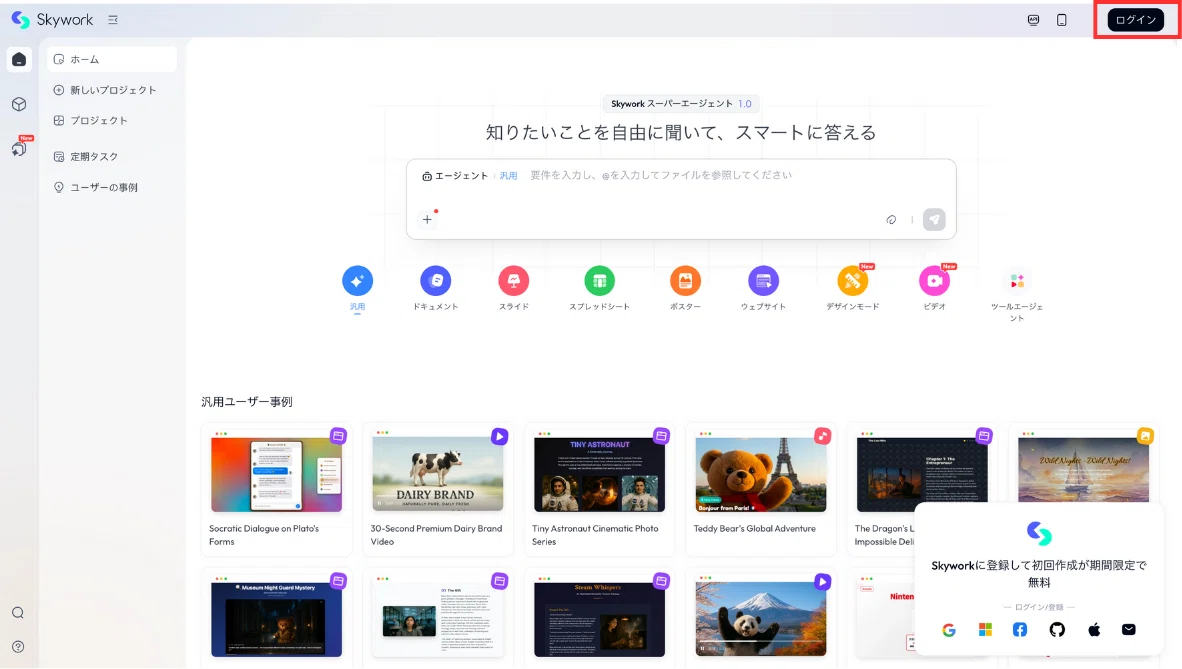The width and height of the screenshot is (1182, 669).
Task: Open help icon at bottom of rail
Action: (18, 646)
